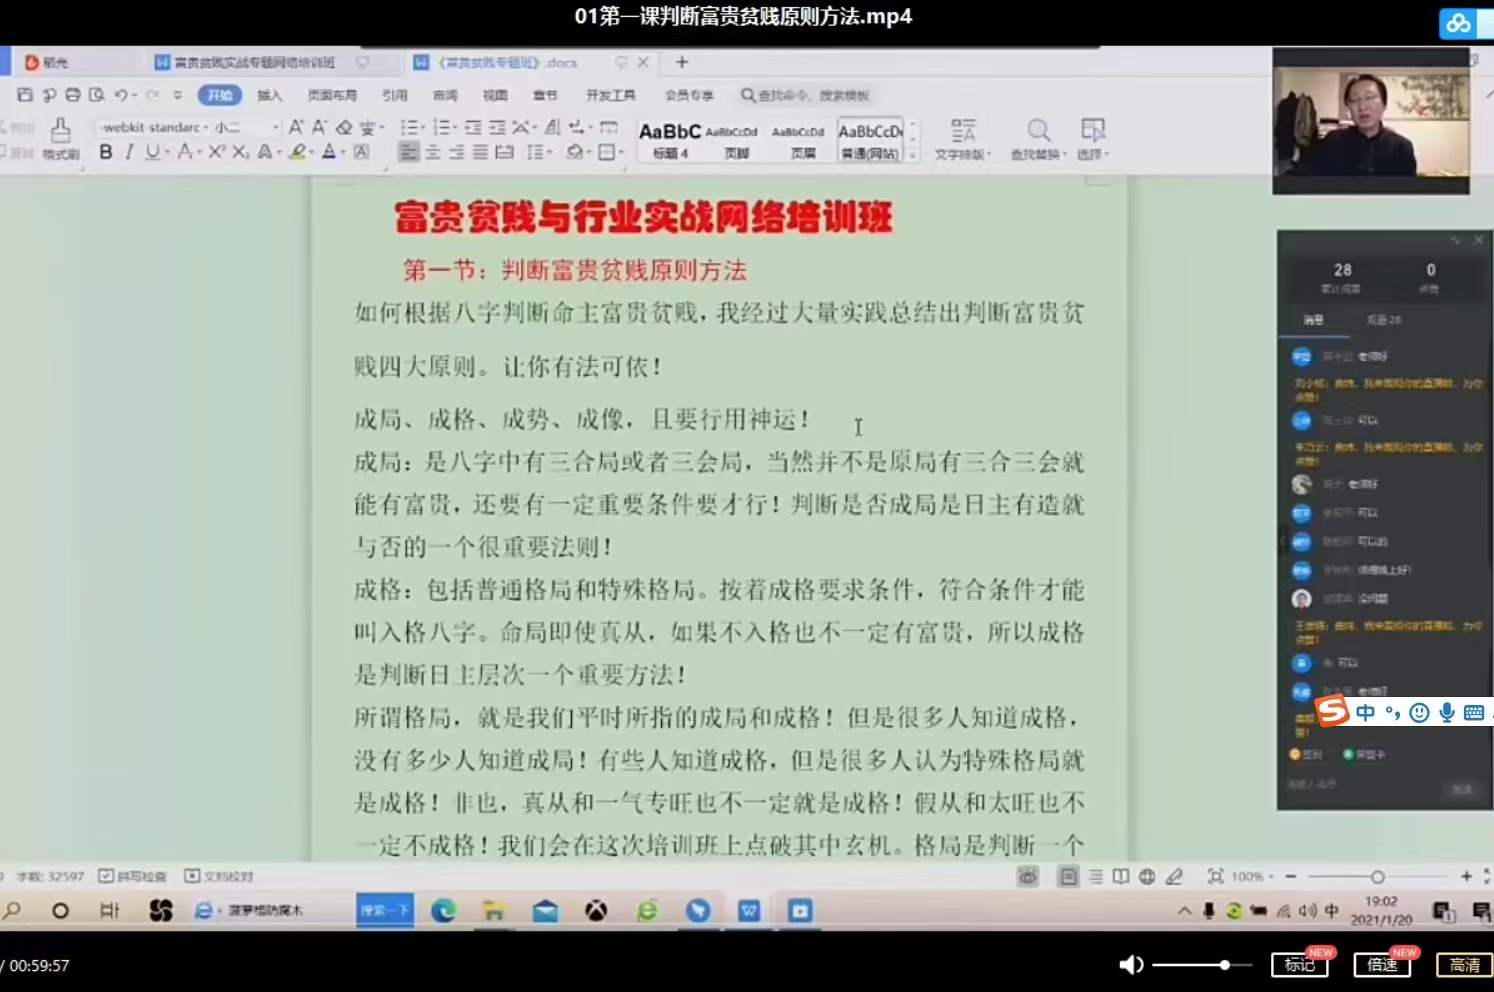Image resolution: width=1494 pixels, height=992 pixels.
Task: Mute the video player speaker
Action: point(1130,965)
